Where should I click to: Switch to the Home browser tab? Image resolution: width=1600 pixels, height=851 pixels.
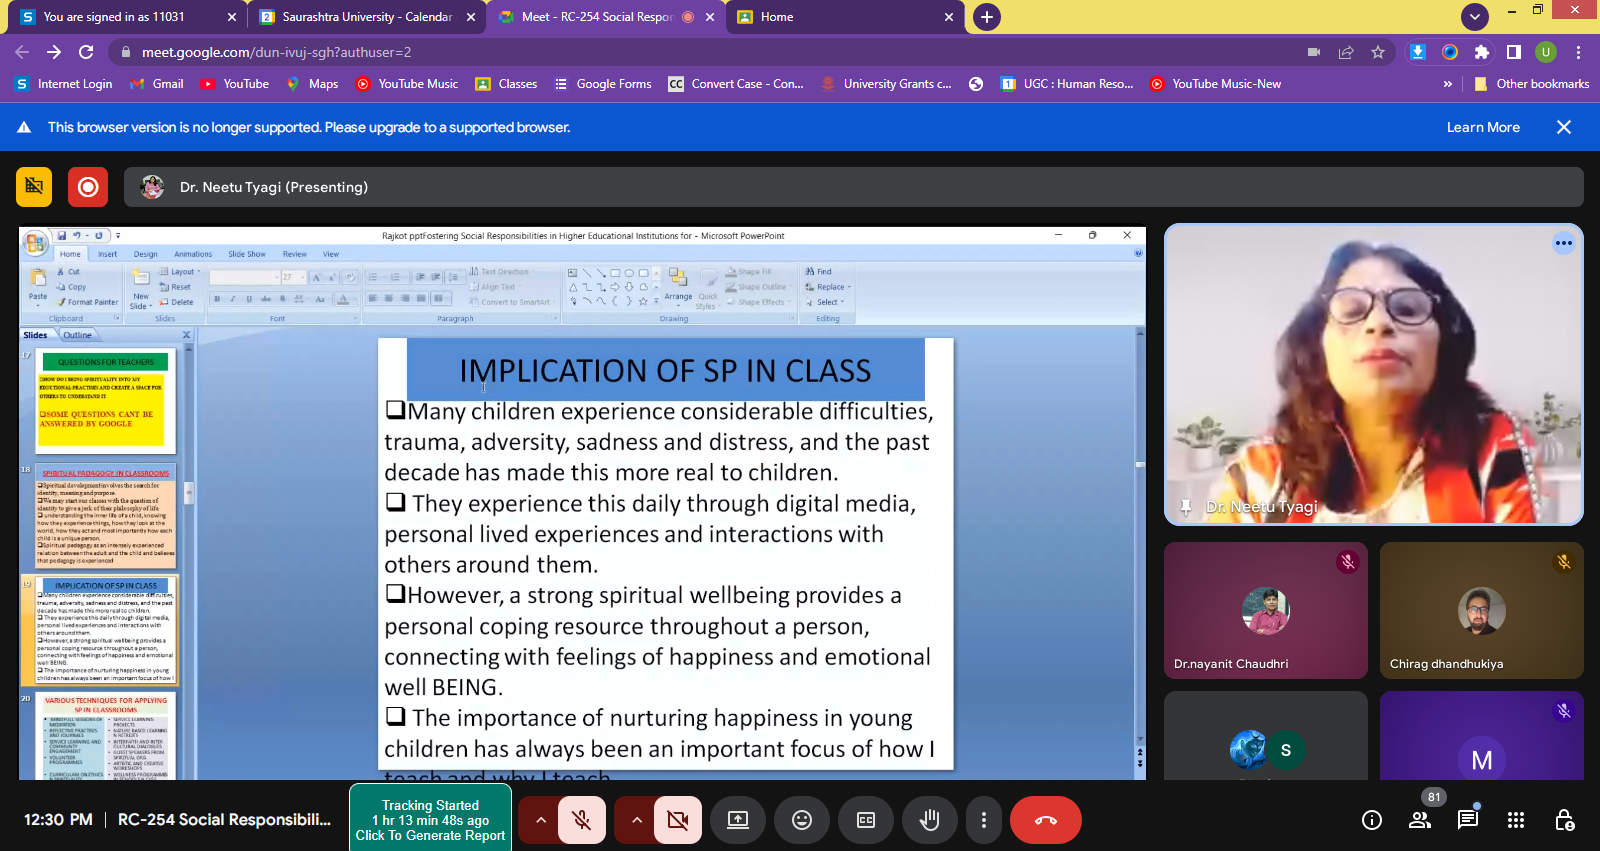tap(777, 17)
